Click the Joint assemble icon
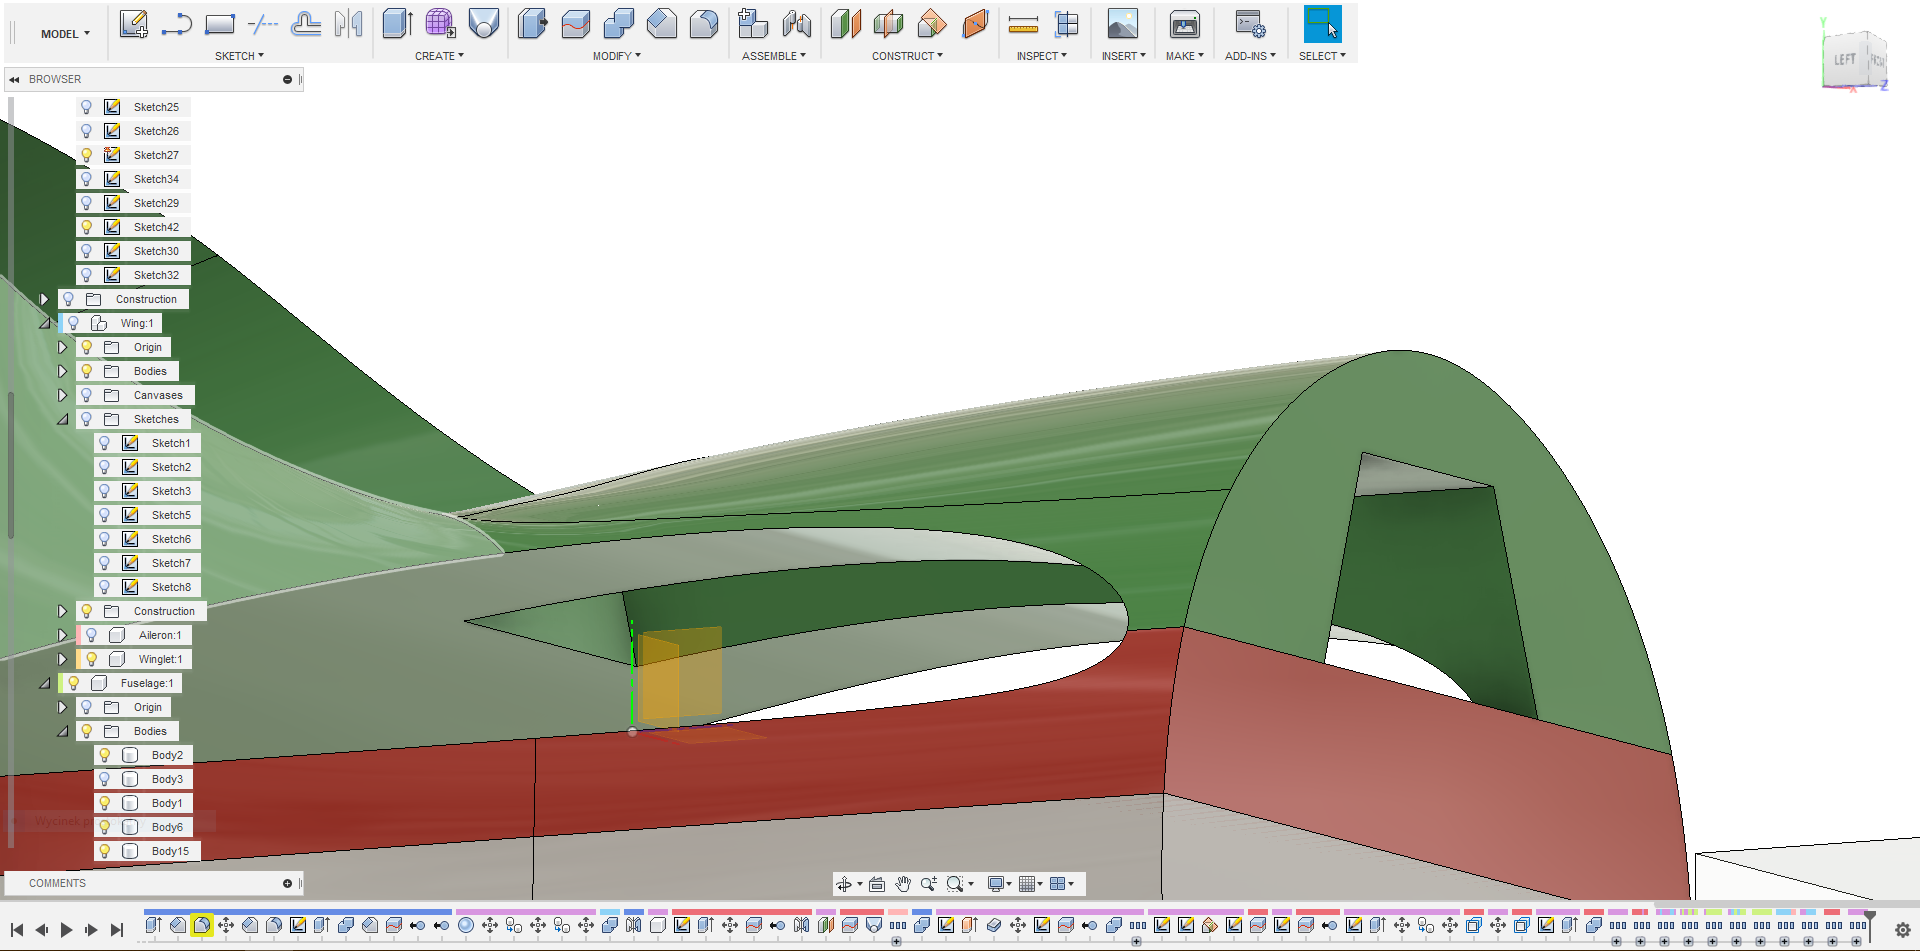Image resolution: width=1920 pixels, height=951 pixels. pyautogui.click(x=796, y=24)
